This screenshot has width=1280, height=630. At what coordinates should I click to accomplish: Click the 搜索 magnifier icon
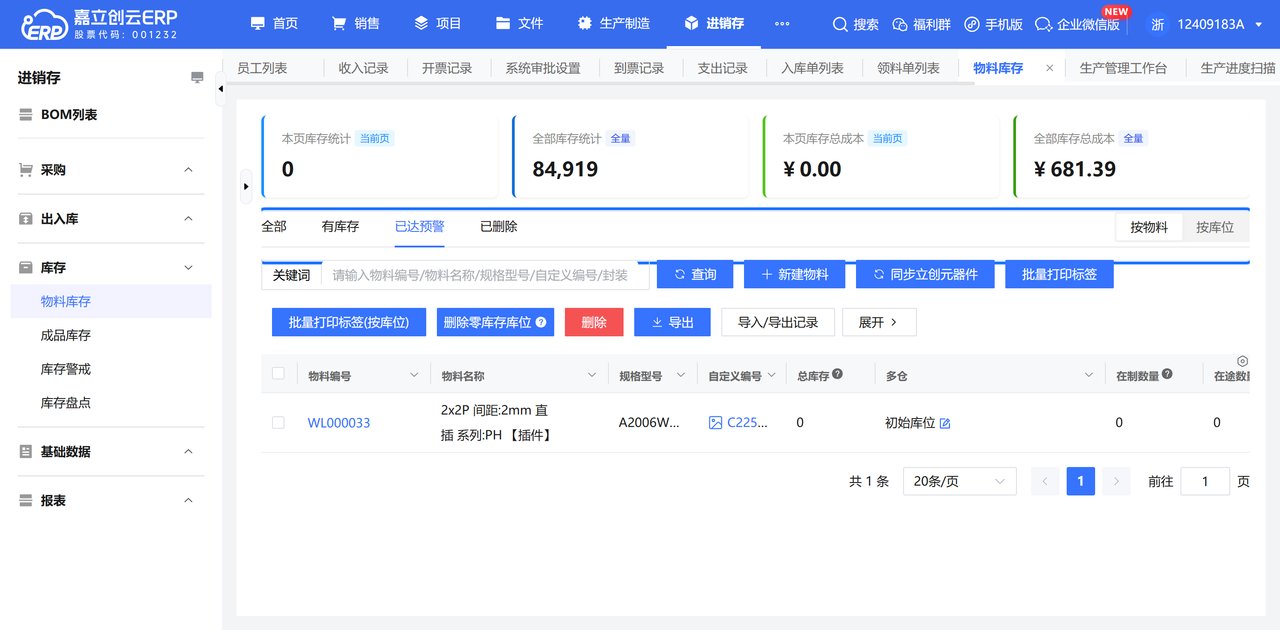[840, 24]
